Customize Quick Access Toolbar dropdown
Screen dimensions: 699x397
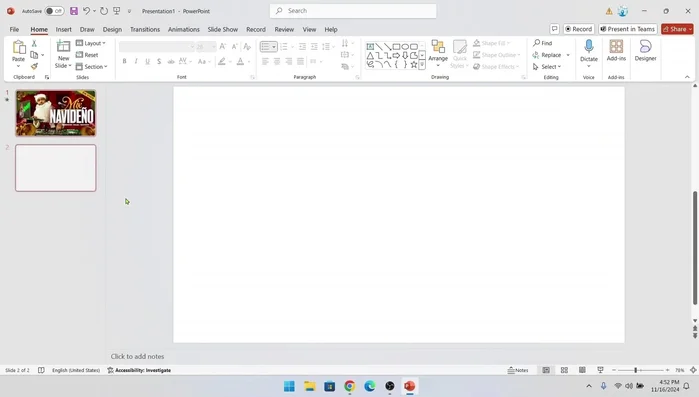point(129,11)
